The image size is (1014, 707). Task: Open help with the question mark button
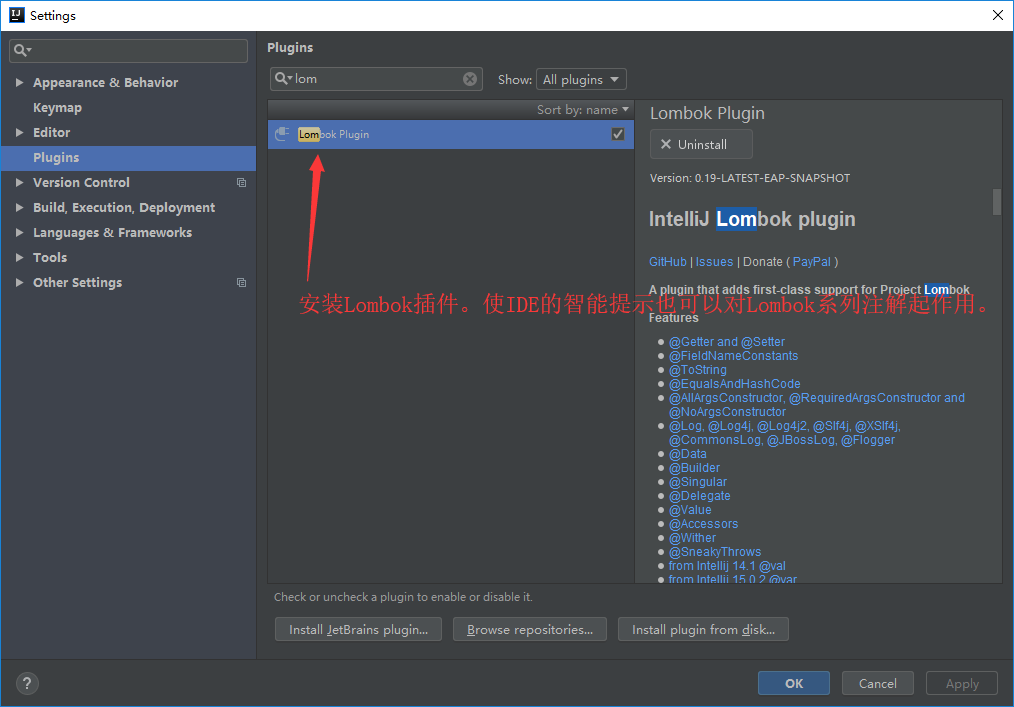tap(27, 683)
